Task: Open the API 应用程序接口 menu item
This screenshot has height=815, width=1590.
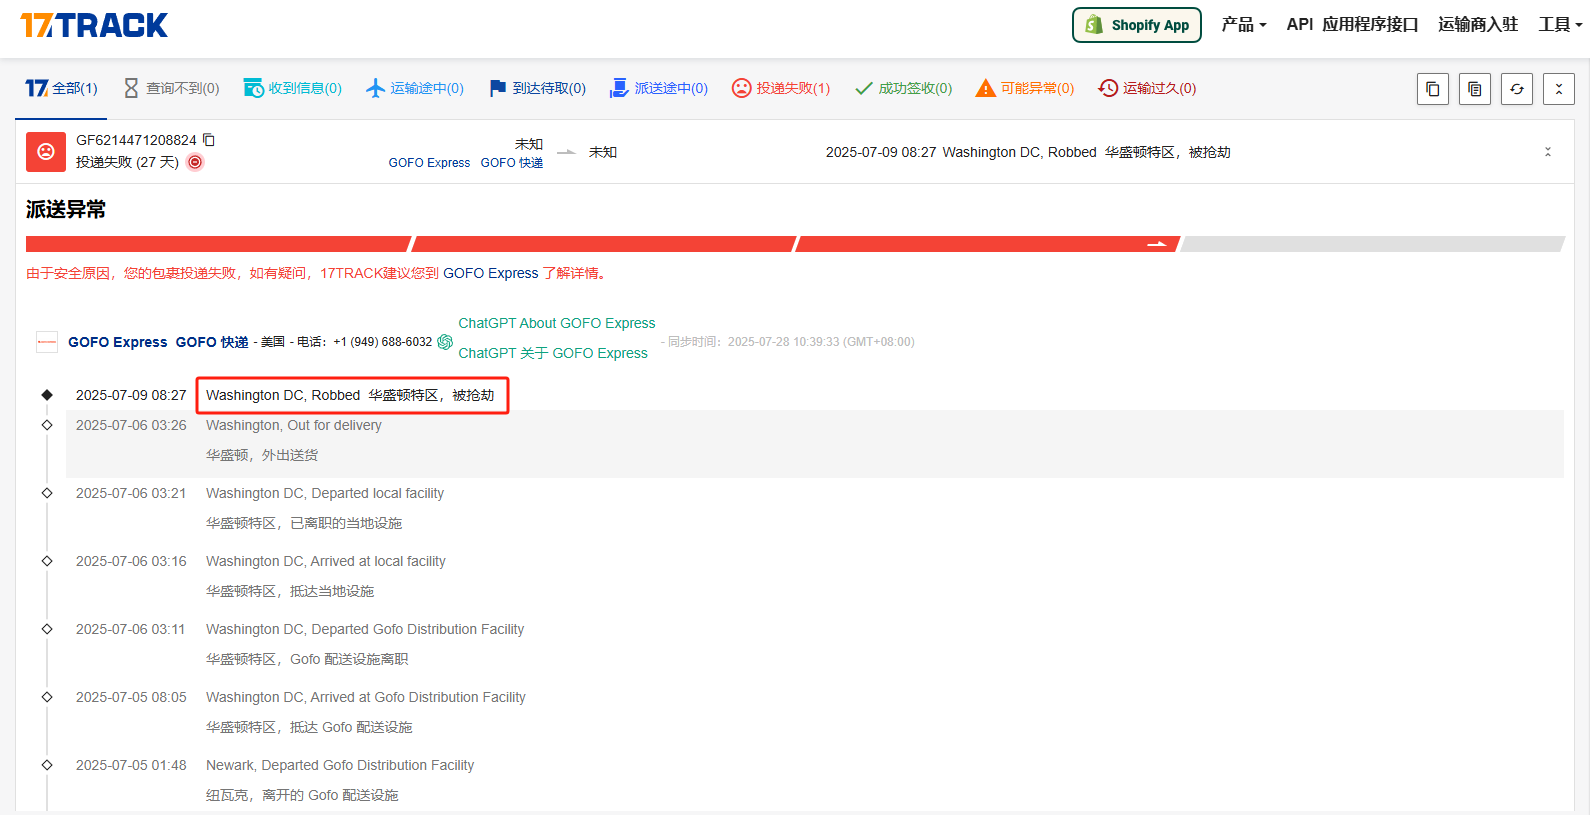Action: coord(1352,25)
